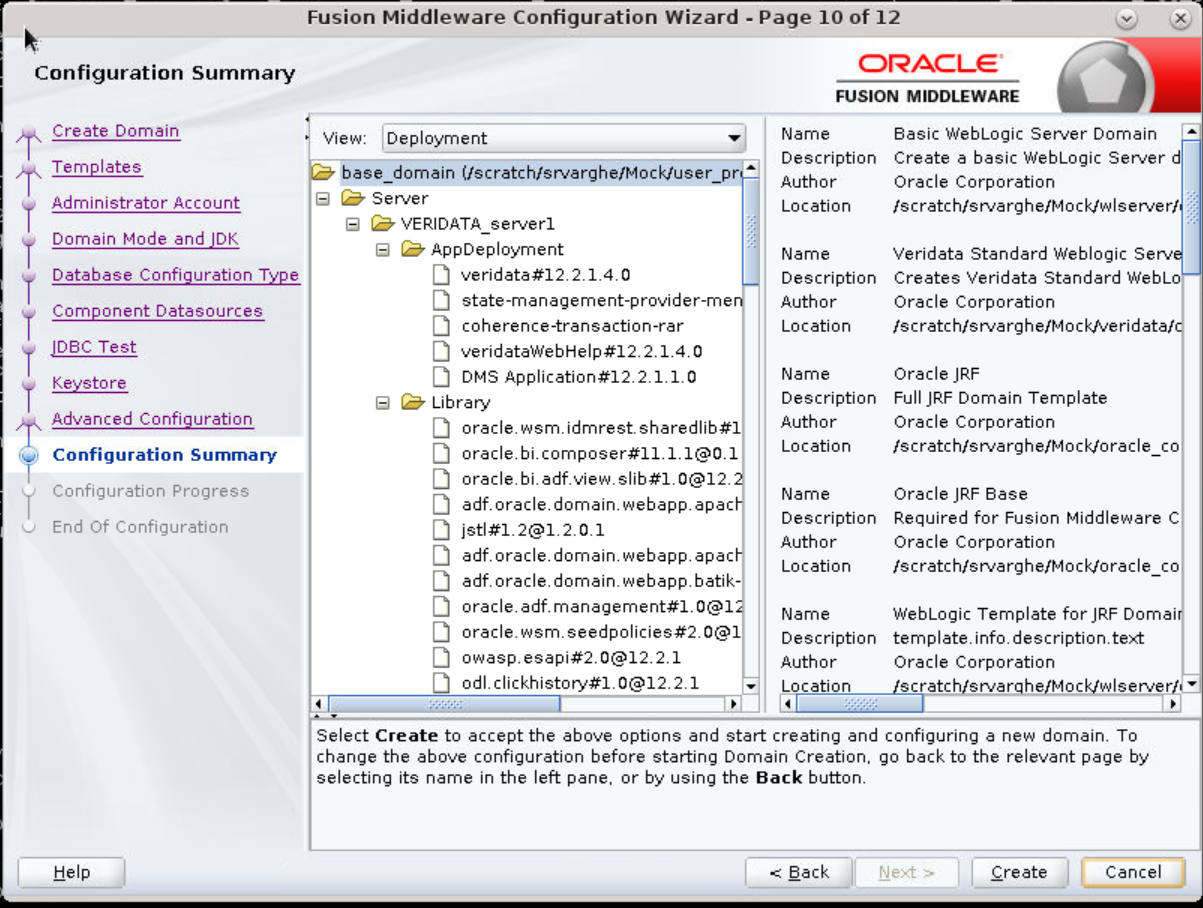Select the current Configuration Summary step
The width and height of the screenshot is (1203, 908).
(164, 455)
